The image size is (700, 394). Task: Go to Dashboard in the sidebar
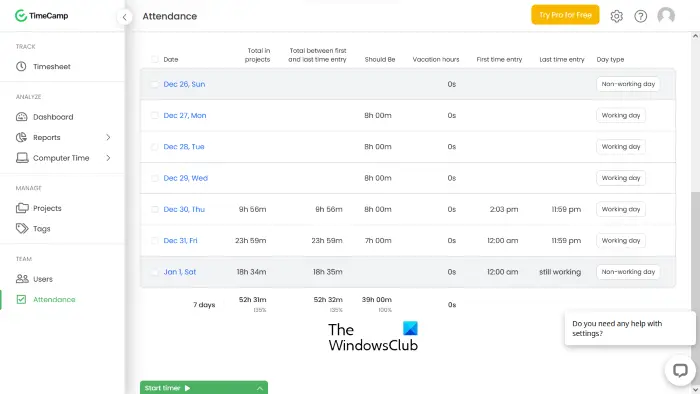(53, 117)
